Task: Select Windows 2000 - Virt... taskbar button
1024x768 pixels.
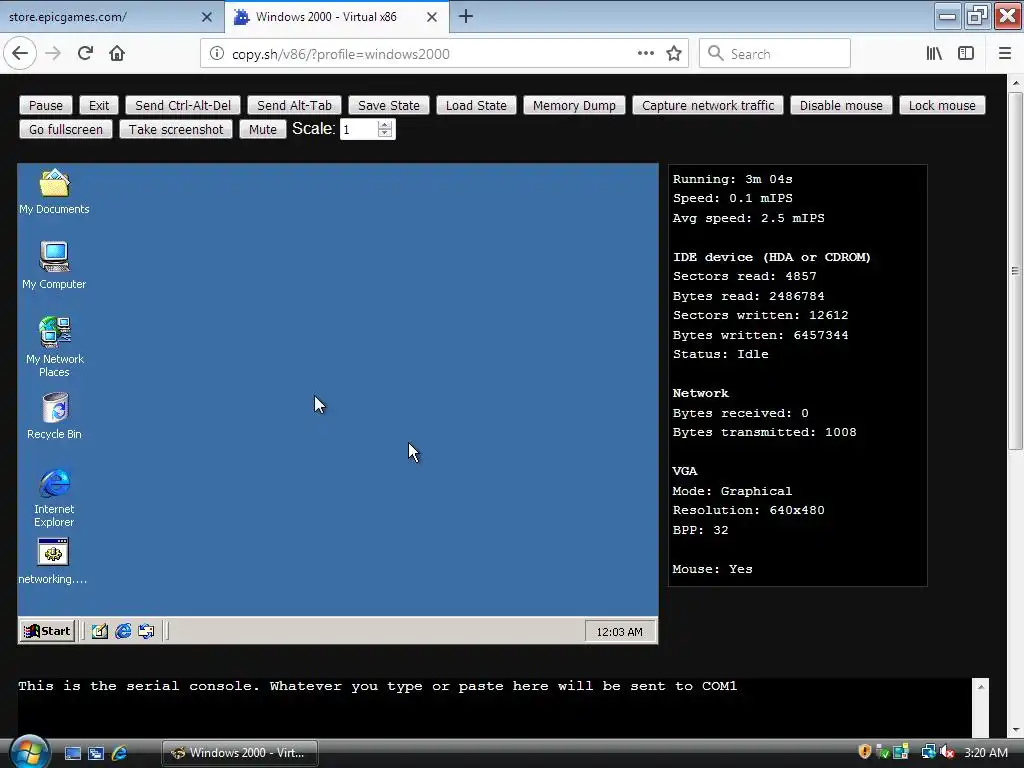Action: pos(240,753)
